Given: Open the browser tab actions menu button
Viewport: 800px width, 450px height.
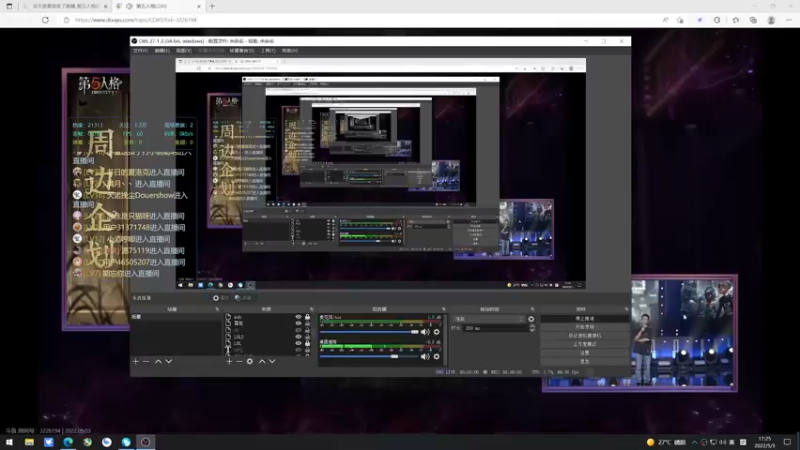Looking at the screenshot, I should tap(9, 6).
